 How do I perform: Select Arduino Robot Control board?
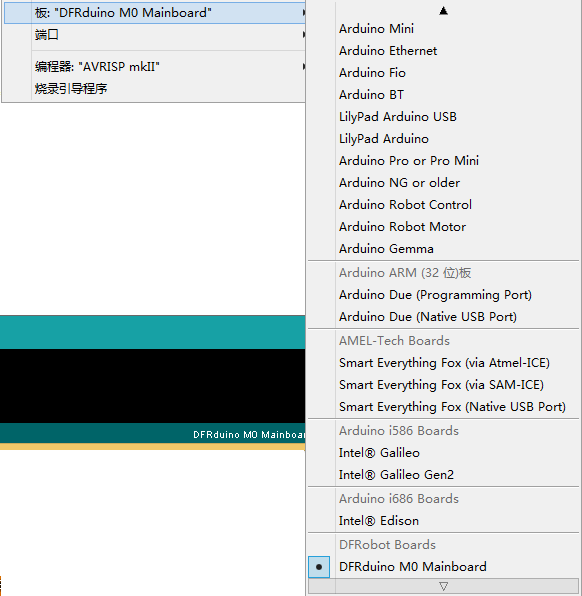pos(443,205)
